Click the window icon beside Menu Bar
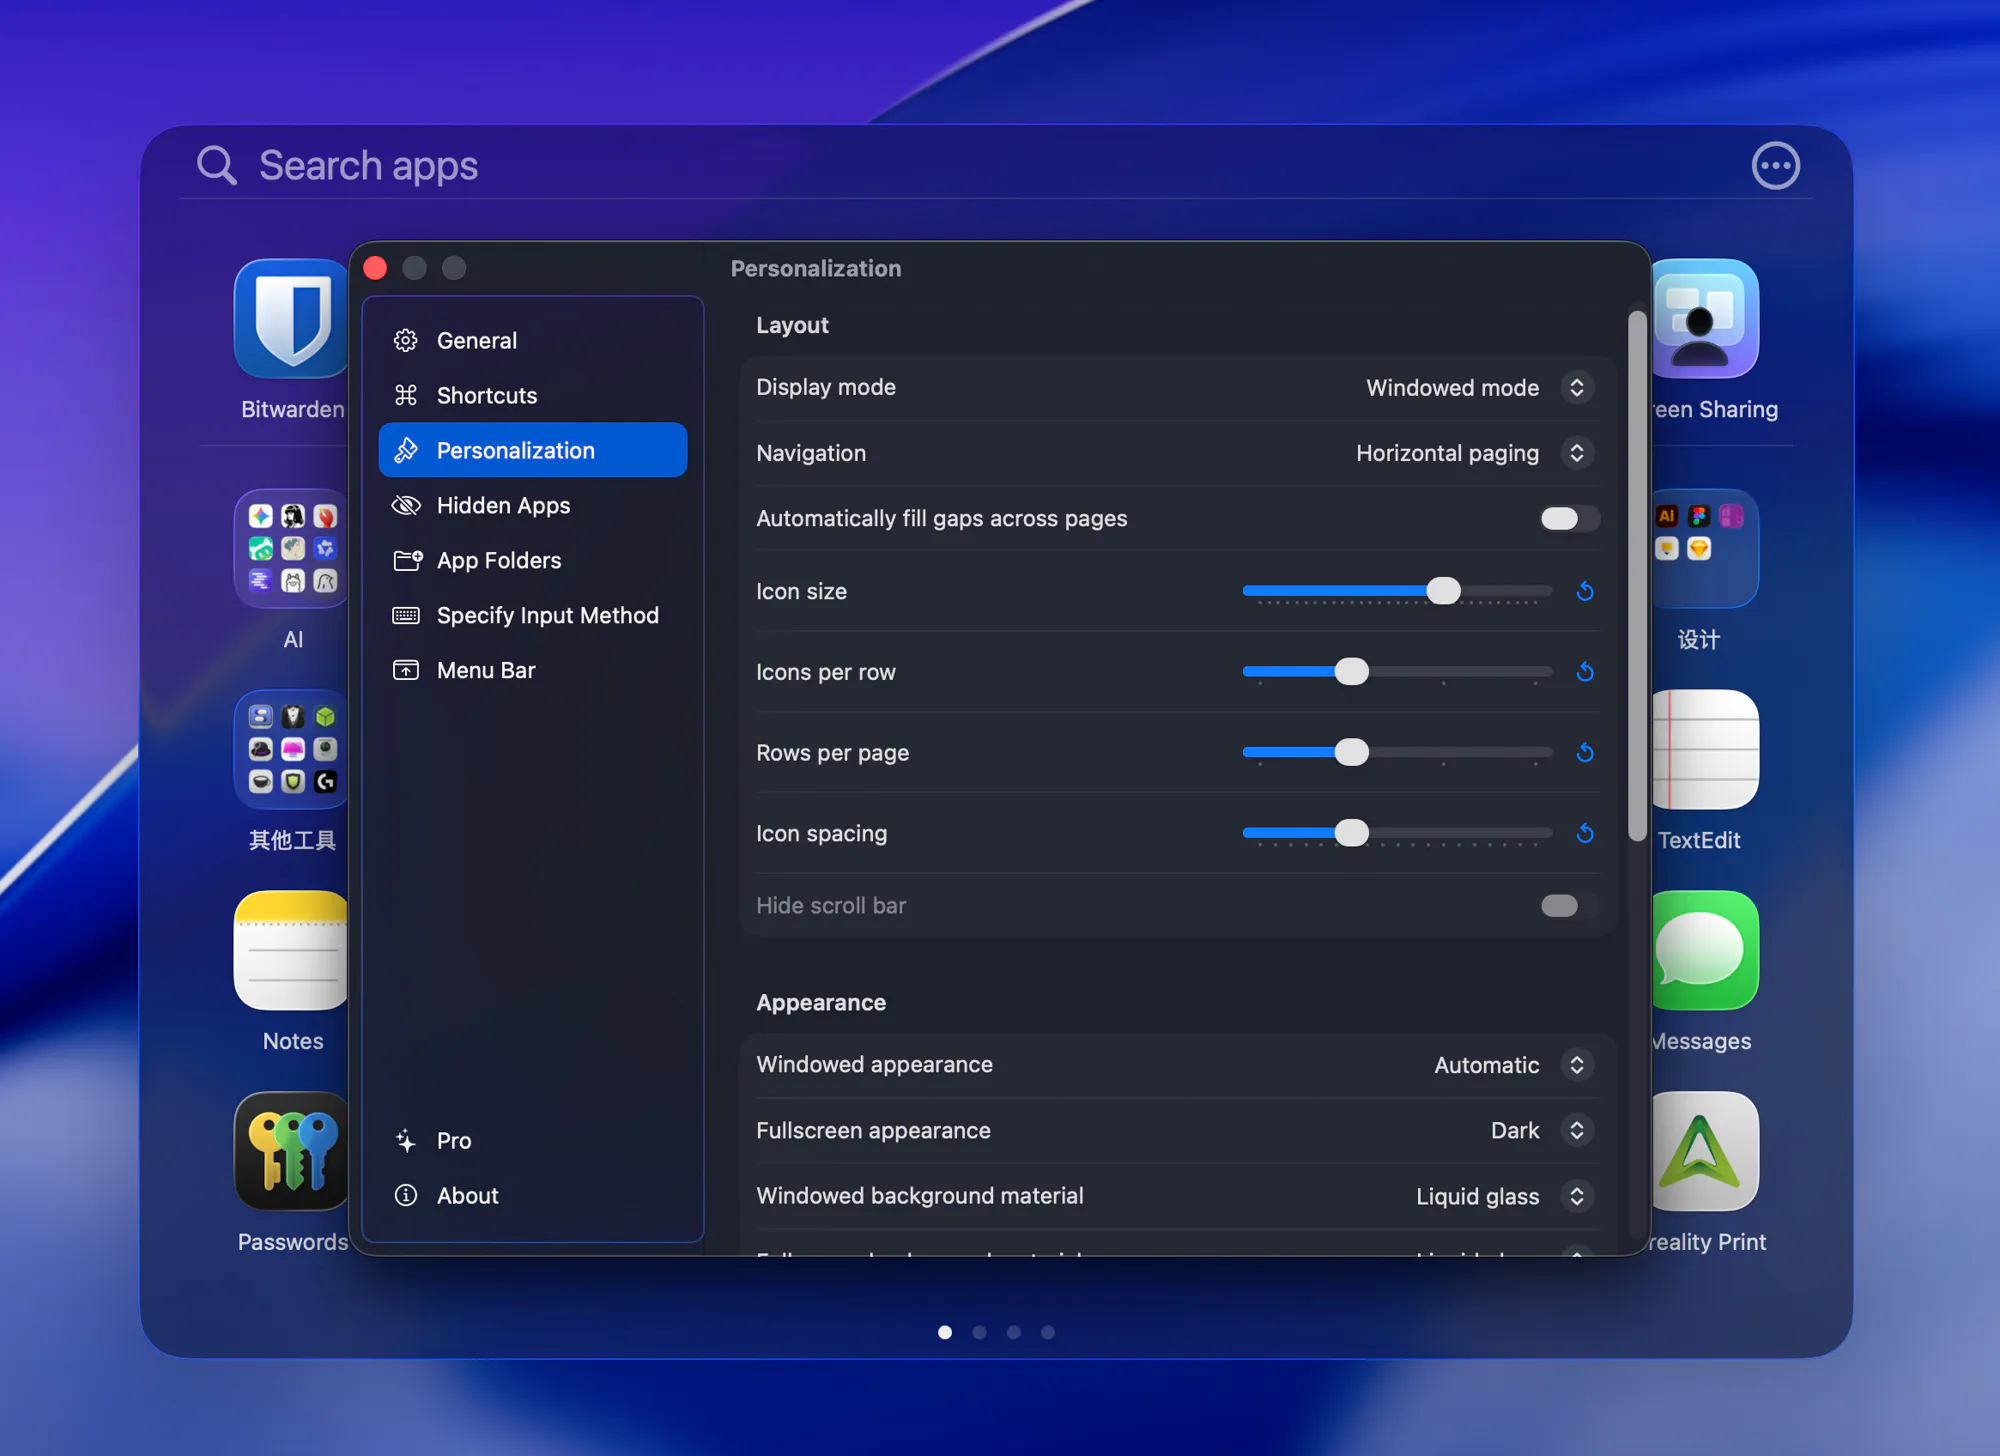This screenshot has width=2000, height=1456. (x=405, y=671)
